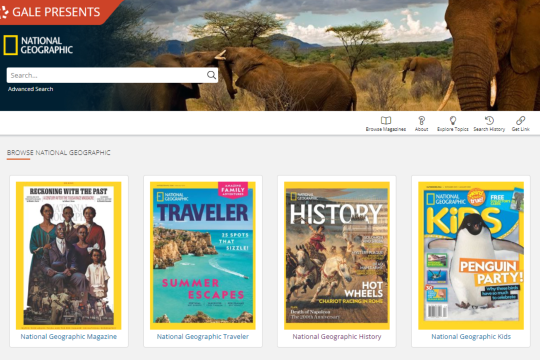Open National Geographic Traveler link

203,337
